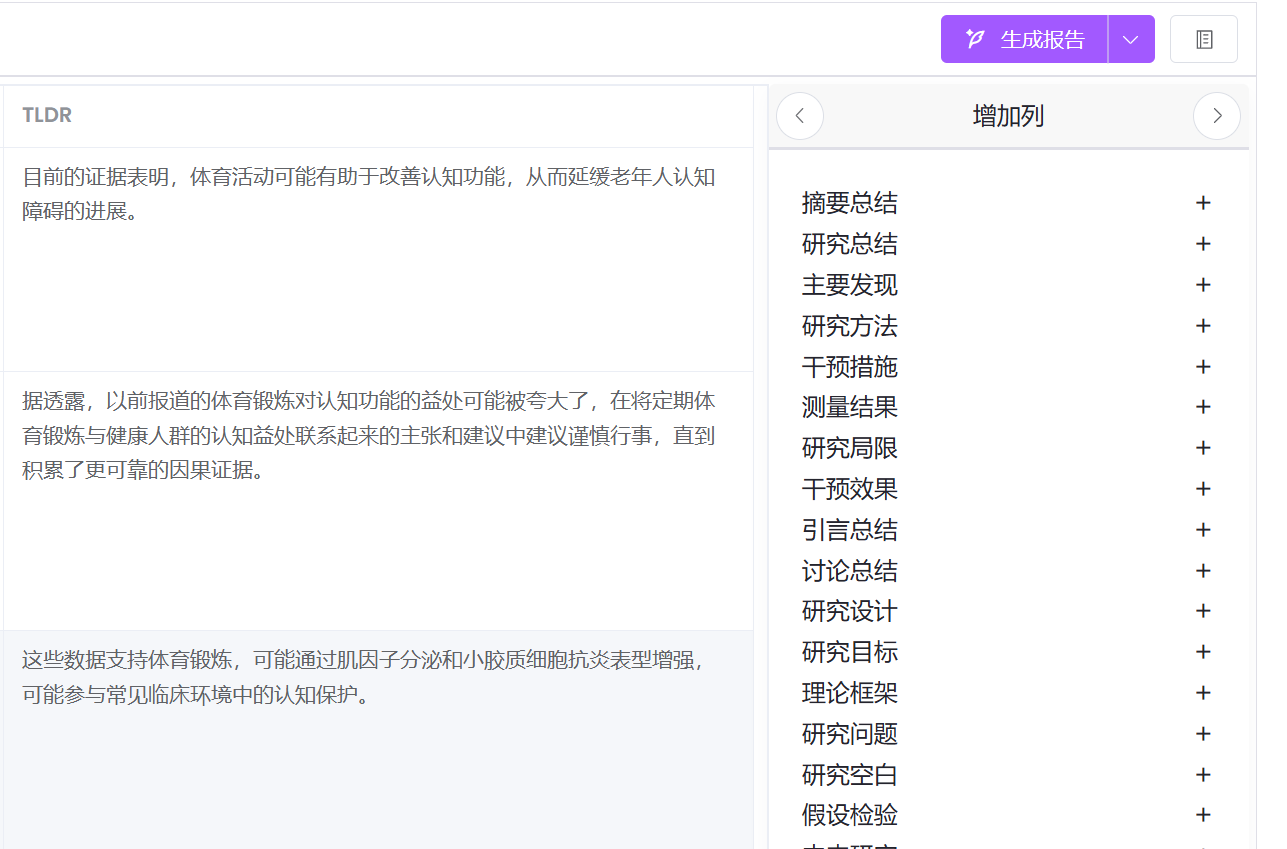1287x849 pixels.
Task: Add the 干预措施 column using plus
Action: 1203,367
